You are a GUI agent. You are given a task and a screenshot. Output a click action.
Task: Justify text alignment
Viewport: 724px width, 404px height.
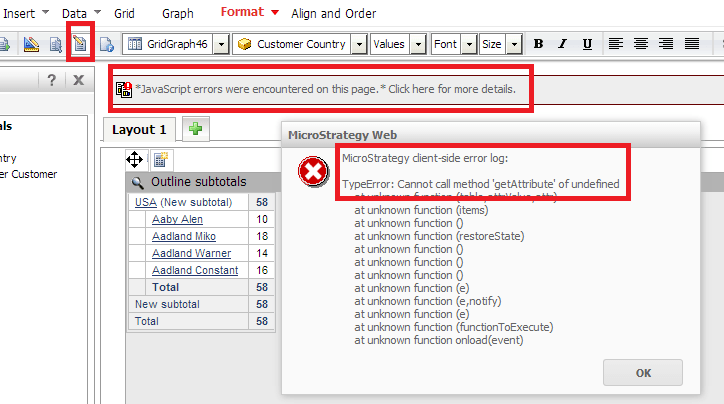pos(692,44)
